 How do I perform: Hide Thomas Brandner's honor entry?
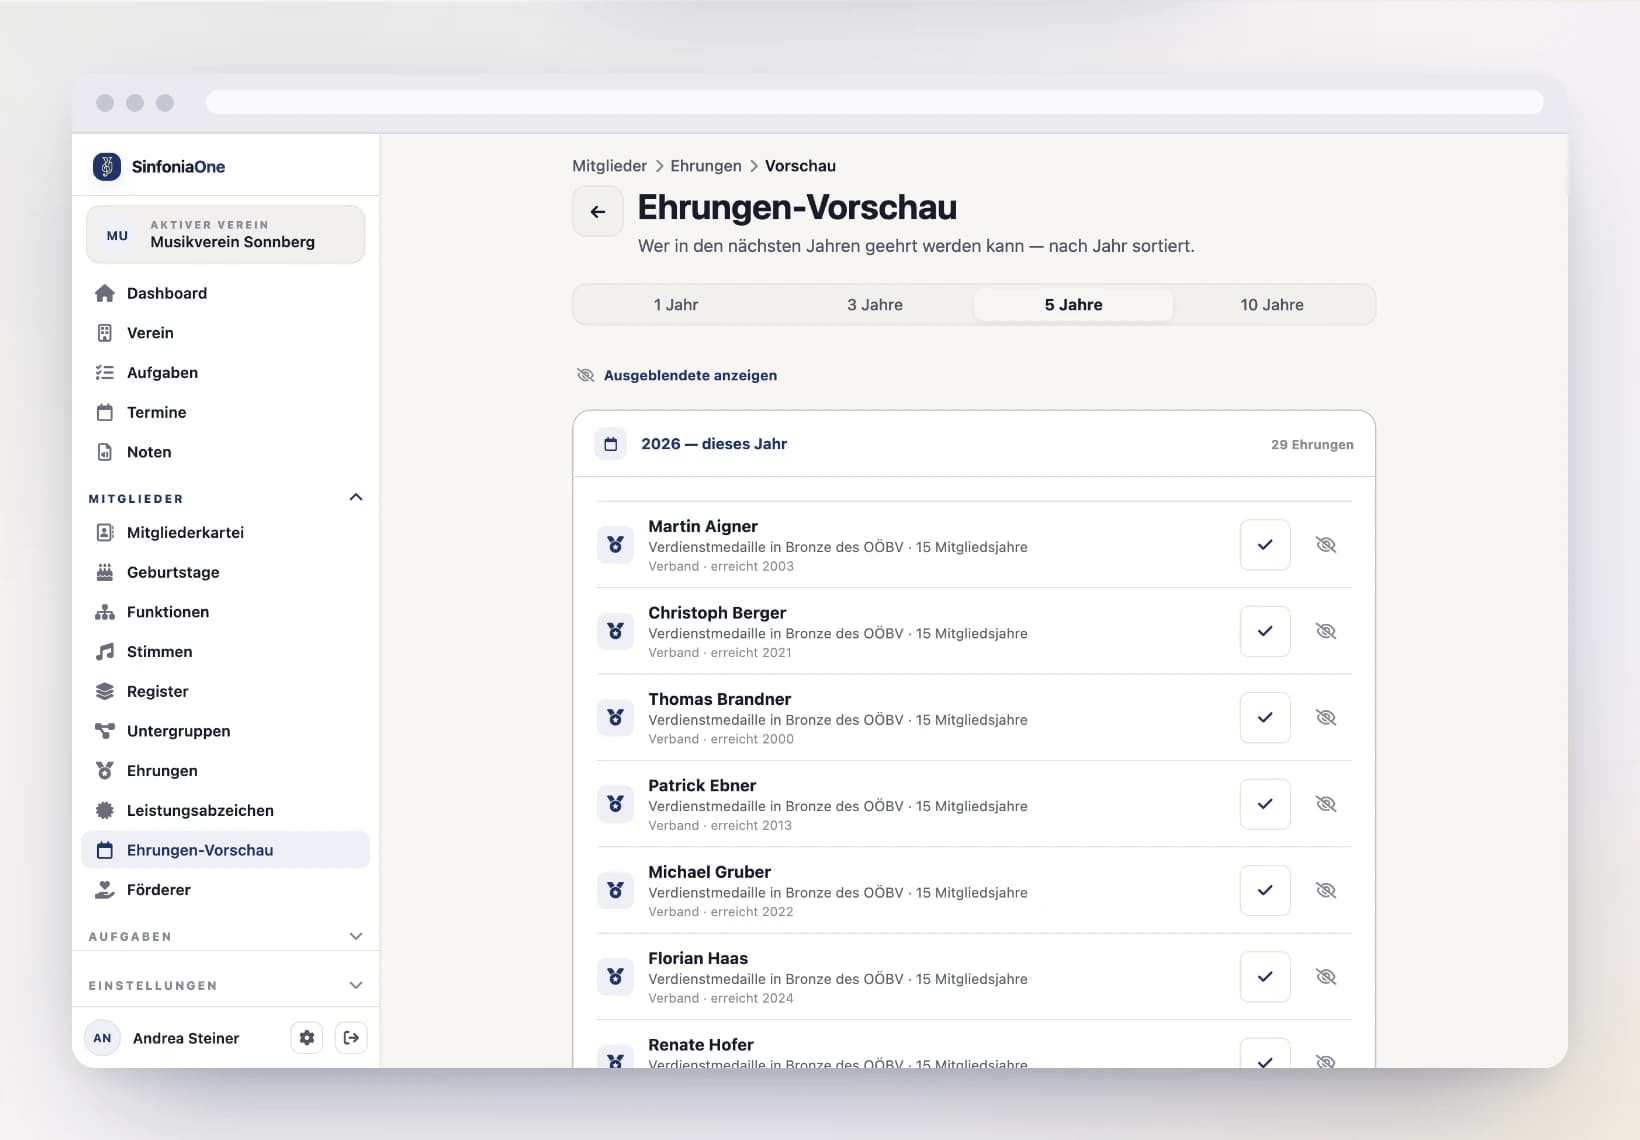(x=1326, y=718)
